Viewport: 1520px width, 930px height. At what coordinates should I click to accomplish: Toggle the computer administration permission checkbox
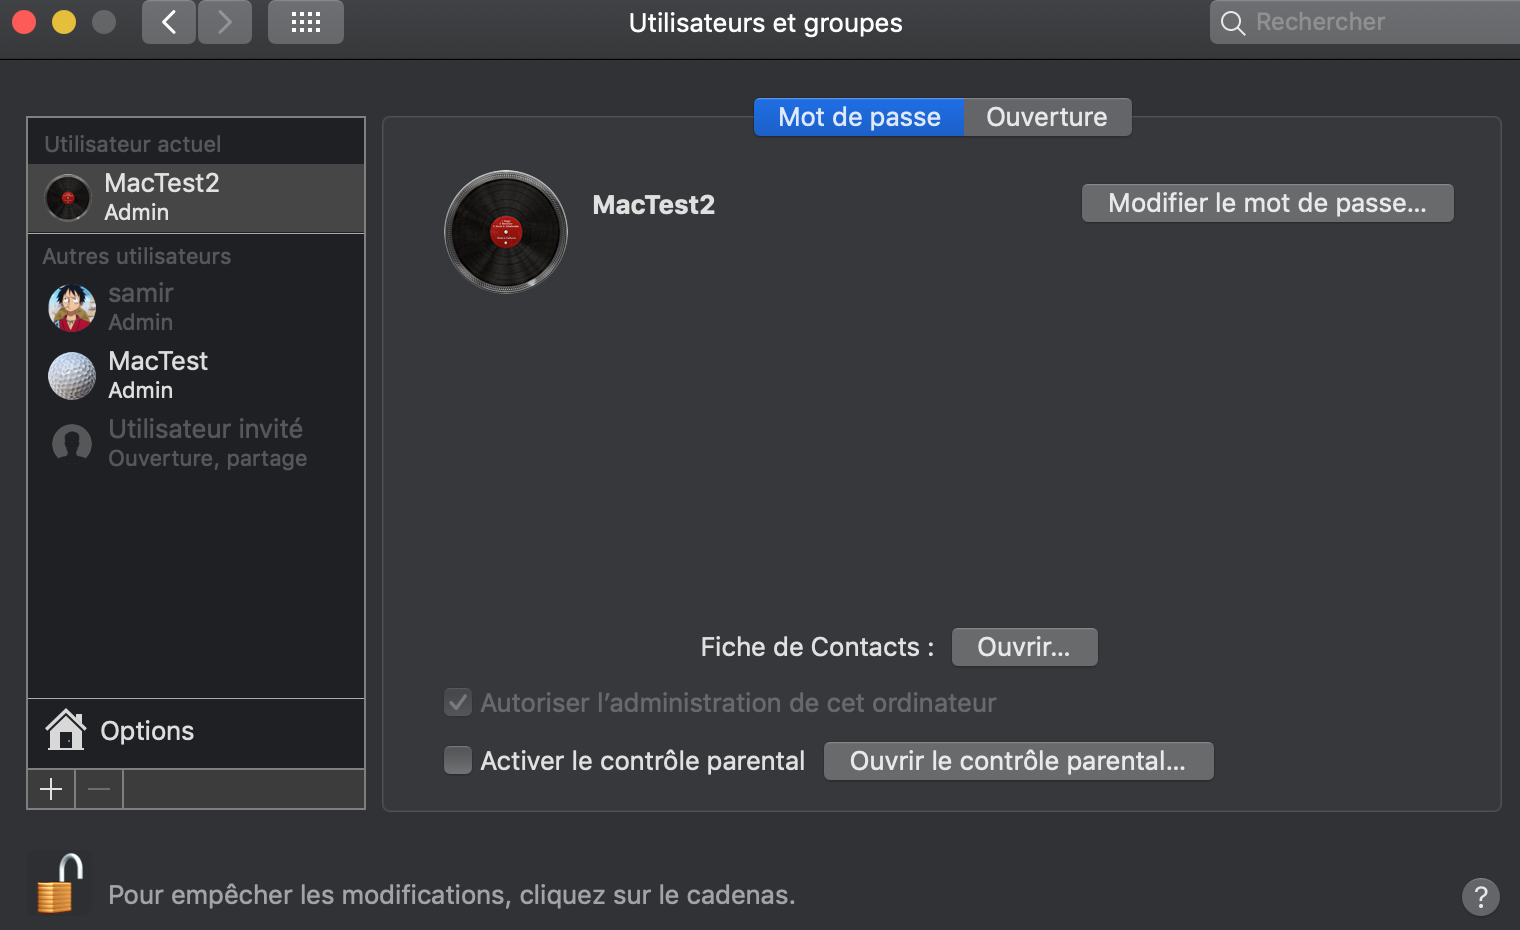[x=458, y=703]
